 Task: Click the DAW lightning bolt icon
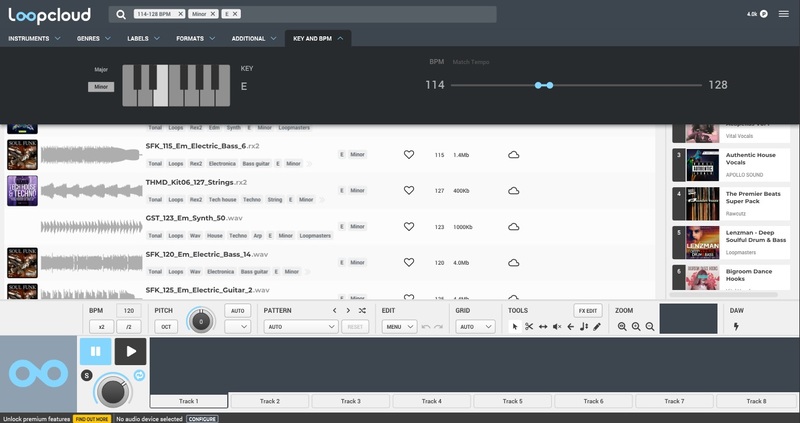click(737, 327)
